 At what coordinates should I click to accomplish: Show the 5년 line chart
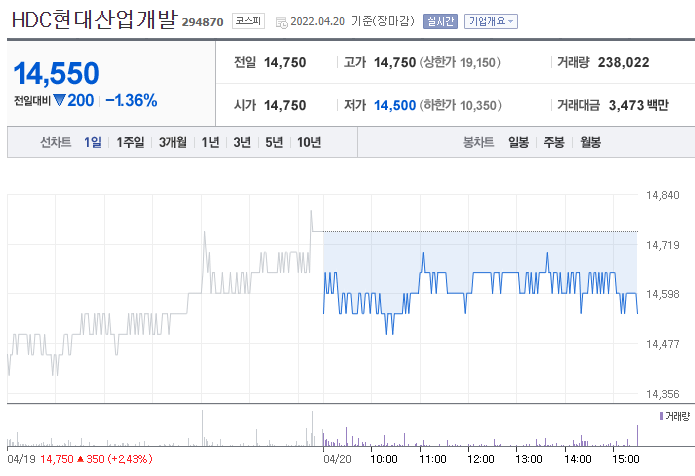pyautogui.click(x=274, y=142)
